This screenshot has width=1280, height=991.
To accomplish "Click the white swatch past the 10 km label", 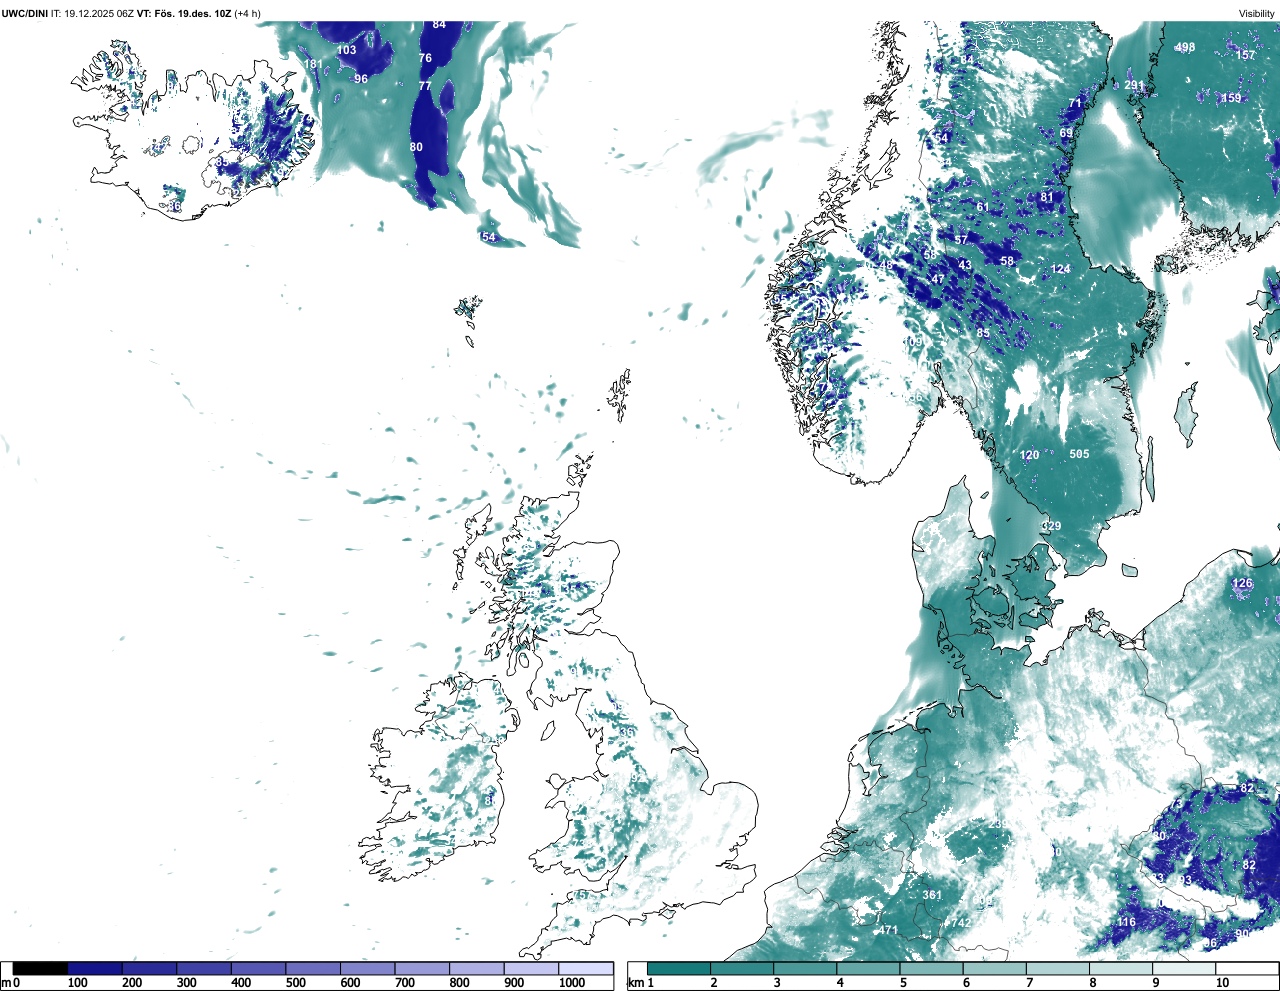I will click(x=1247, y=969).
